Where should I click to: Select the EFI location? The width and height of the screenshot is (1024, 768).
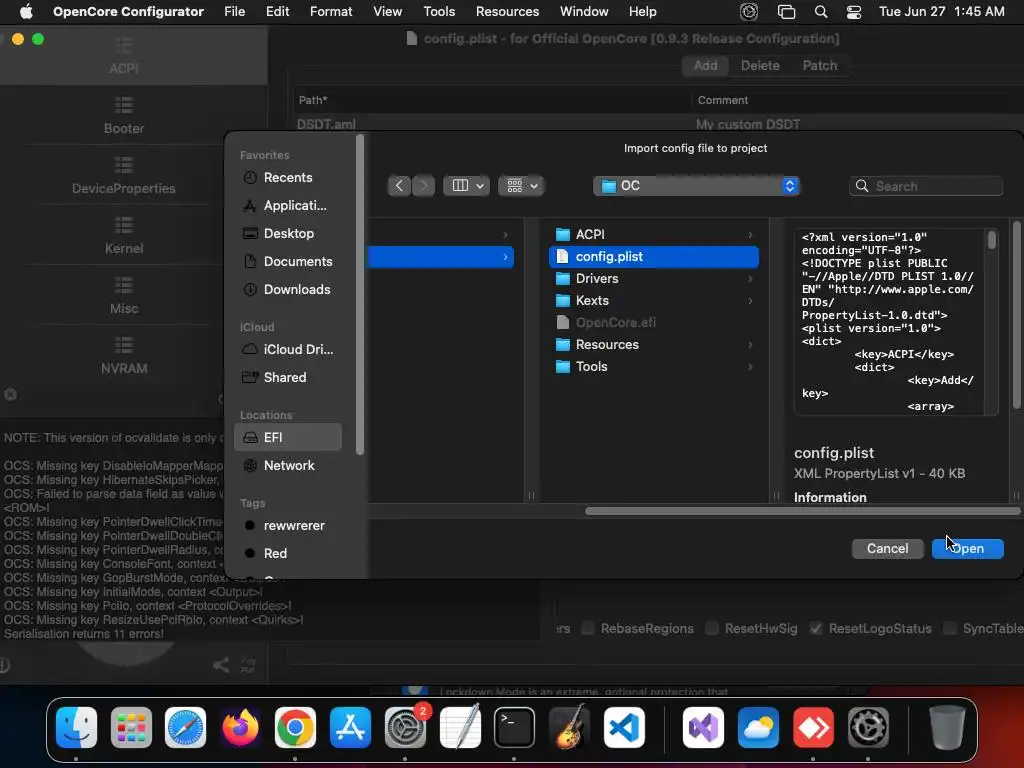tap(287, 438)
